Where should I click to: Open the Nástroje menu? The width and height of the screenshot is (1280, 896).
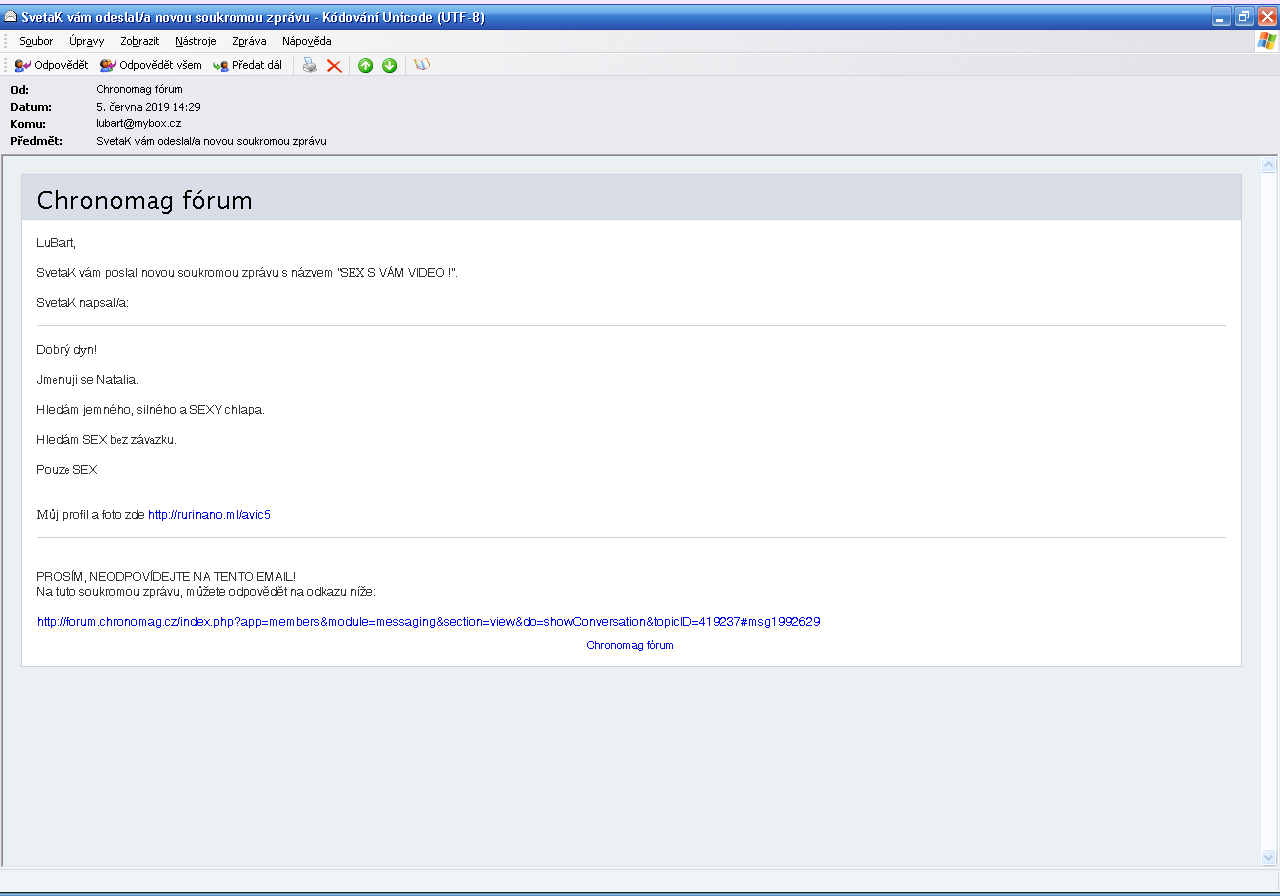195,41
